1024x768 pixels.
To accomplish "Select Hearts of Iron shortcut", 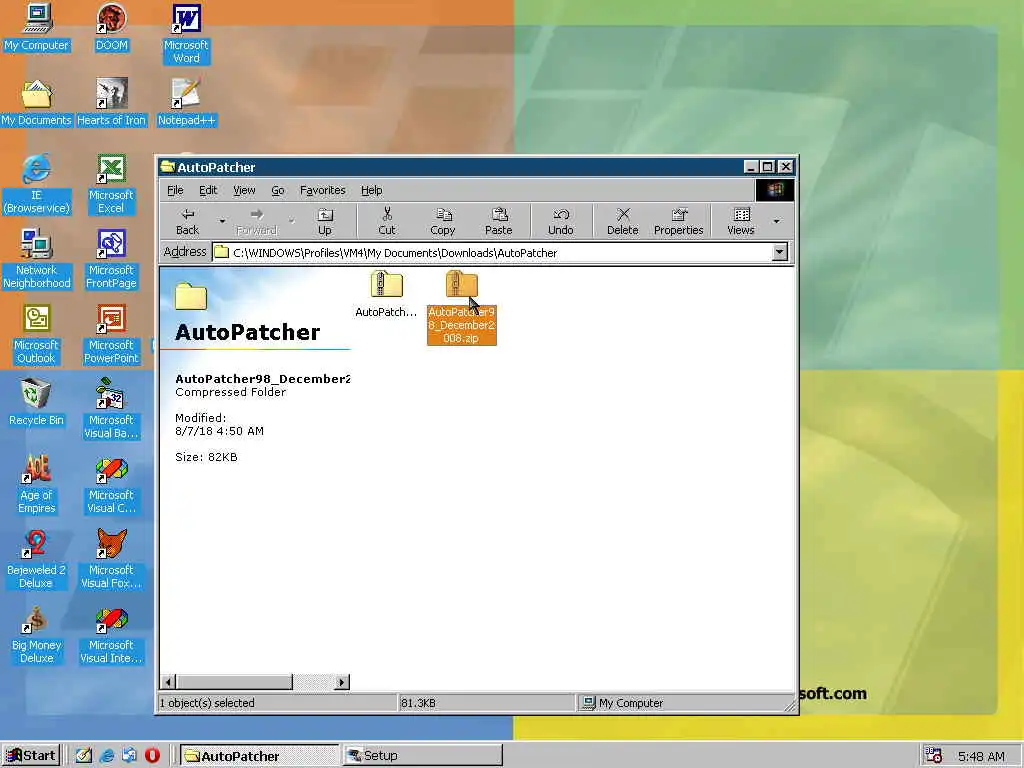I will pyautogui.click(x=112, y=103).
